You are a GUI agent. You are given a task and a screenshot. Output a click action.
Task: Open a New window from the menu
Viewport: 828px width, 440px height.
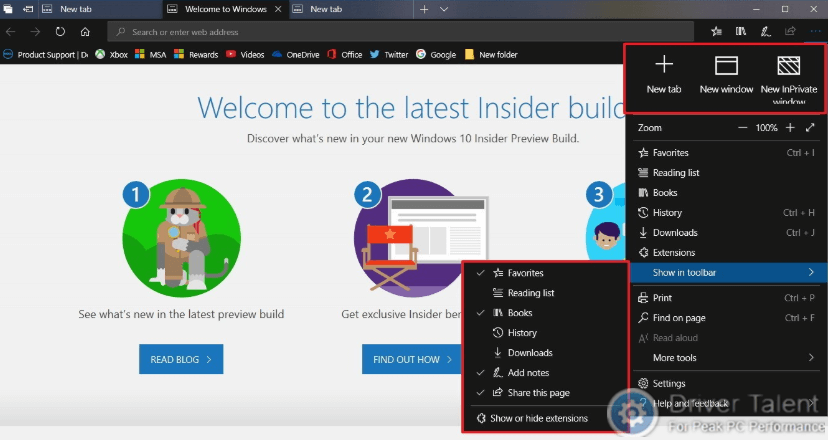click(x=726, y=76)
